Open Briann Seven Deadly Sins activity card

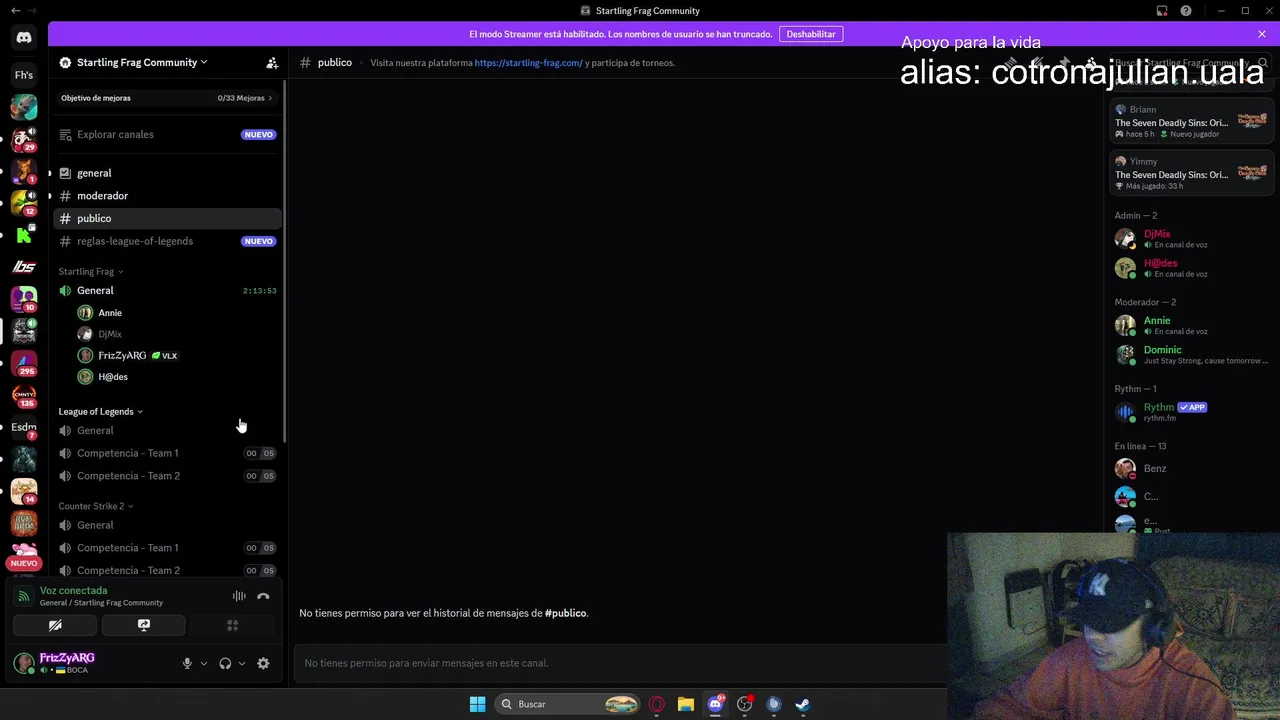[1190, 121]
